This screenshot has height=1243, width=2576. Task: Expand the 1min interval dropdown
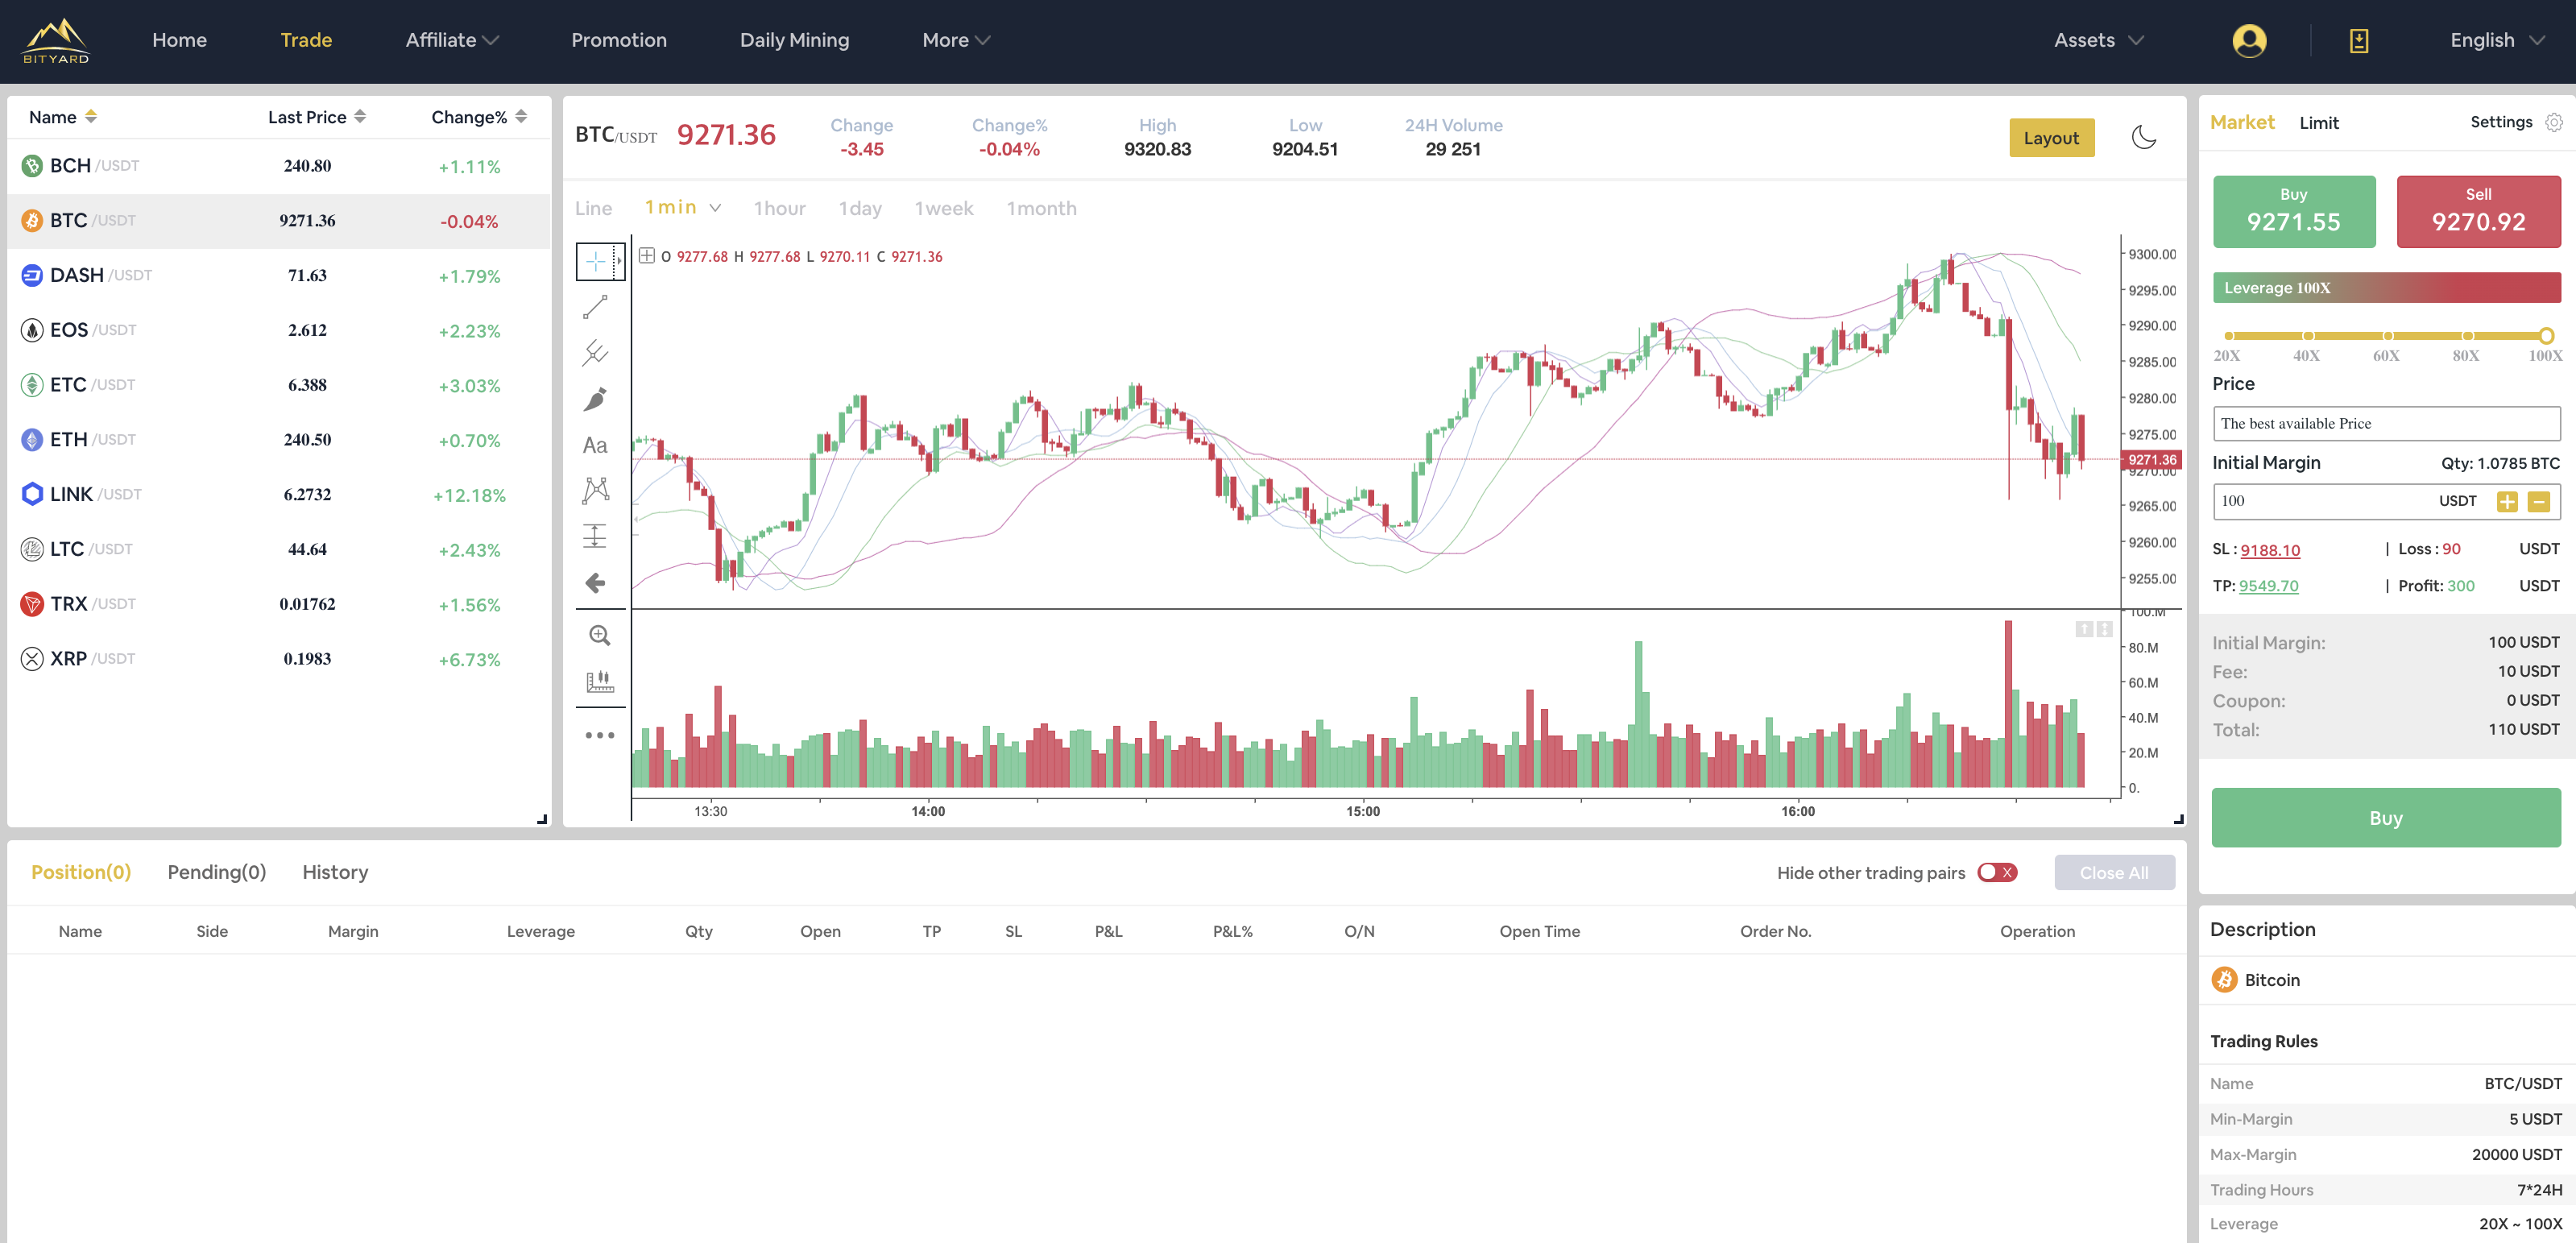[715, 208]
